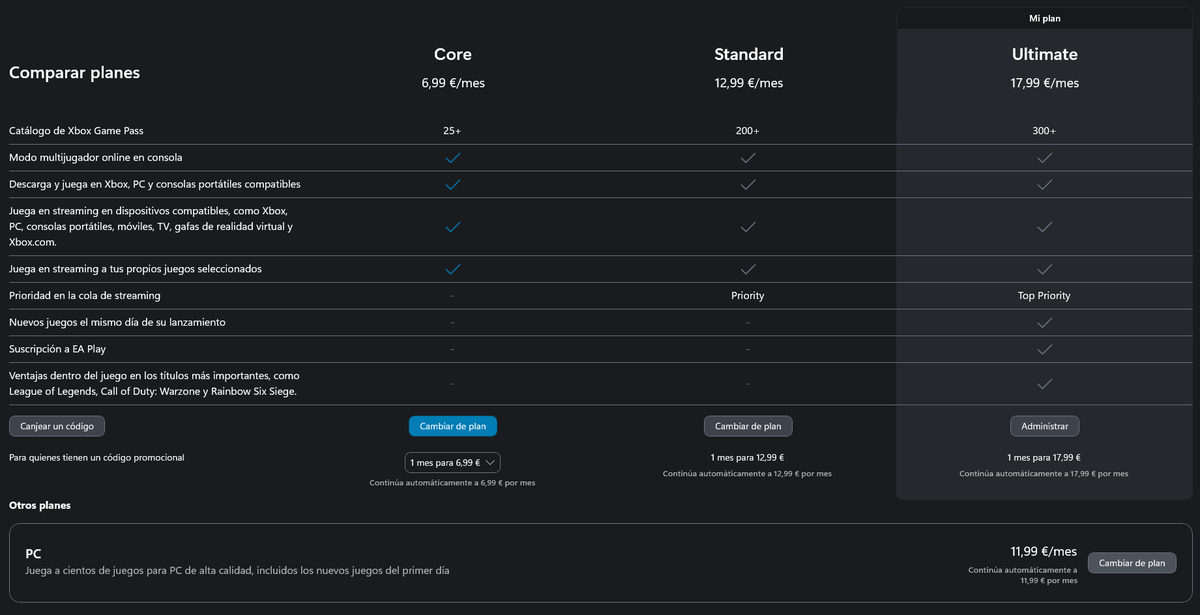The width and height of the screenshot is (1200, 615).
Task: Select the Ultimate plan heading
Action: tap(1044, 54)
